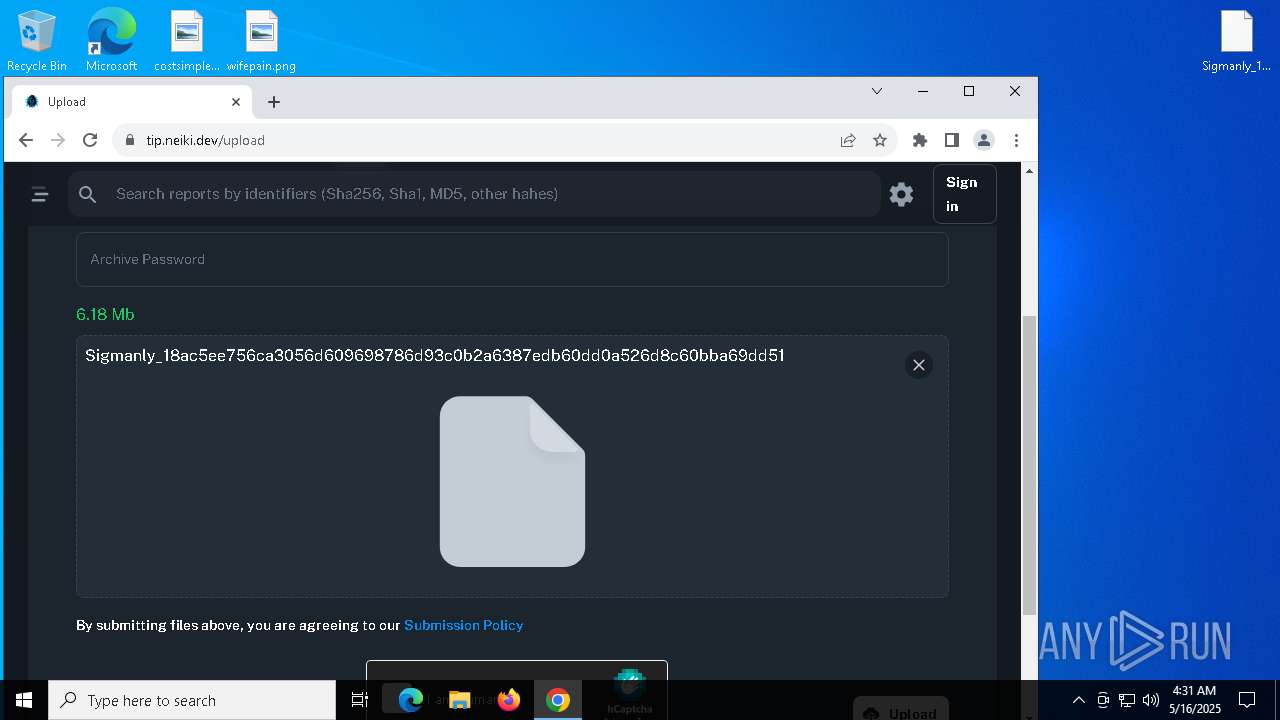Open the notification center icon
Screen dimensions: 1280x720
[x=1247, y=700]
